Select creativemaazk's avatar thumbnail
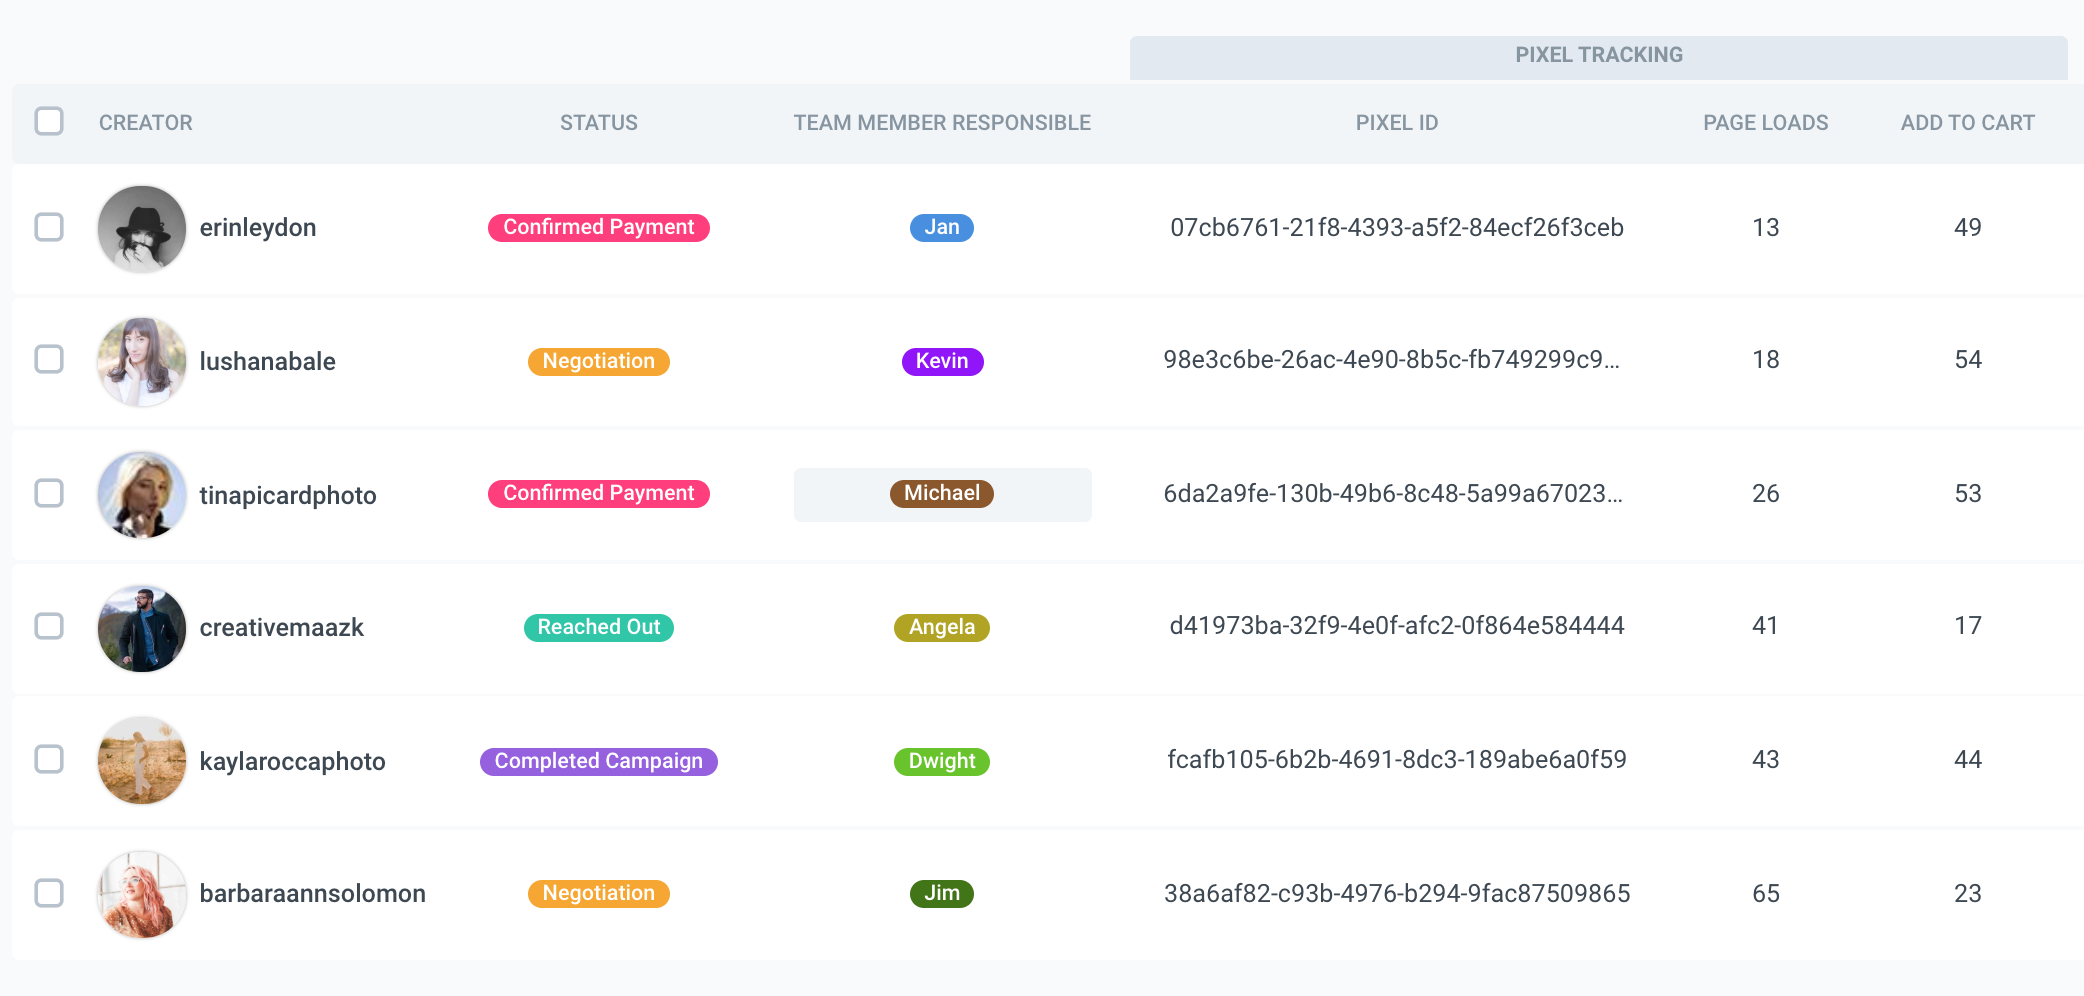 142,628
